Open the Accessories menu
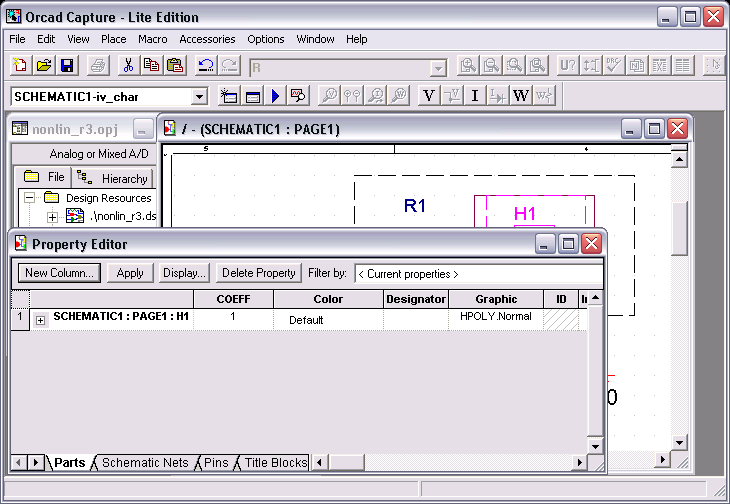Viewport: 730px width, 504px height. 207,39
